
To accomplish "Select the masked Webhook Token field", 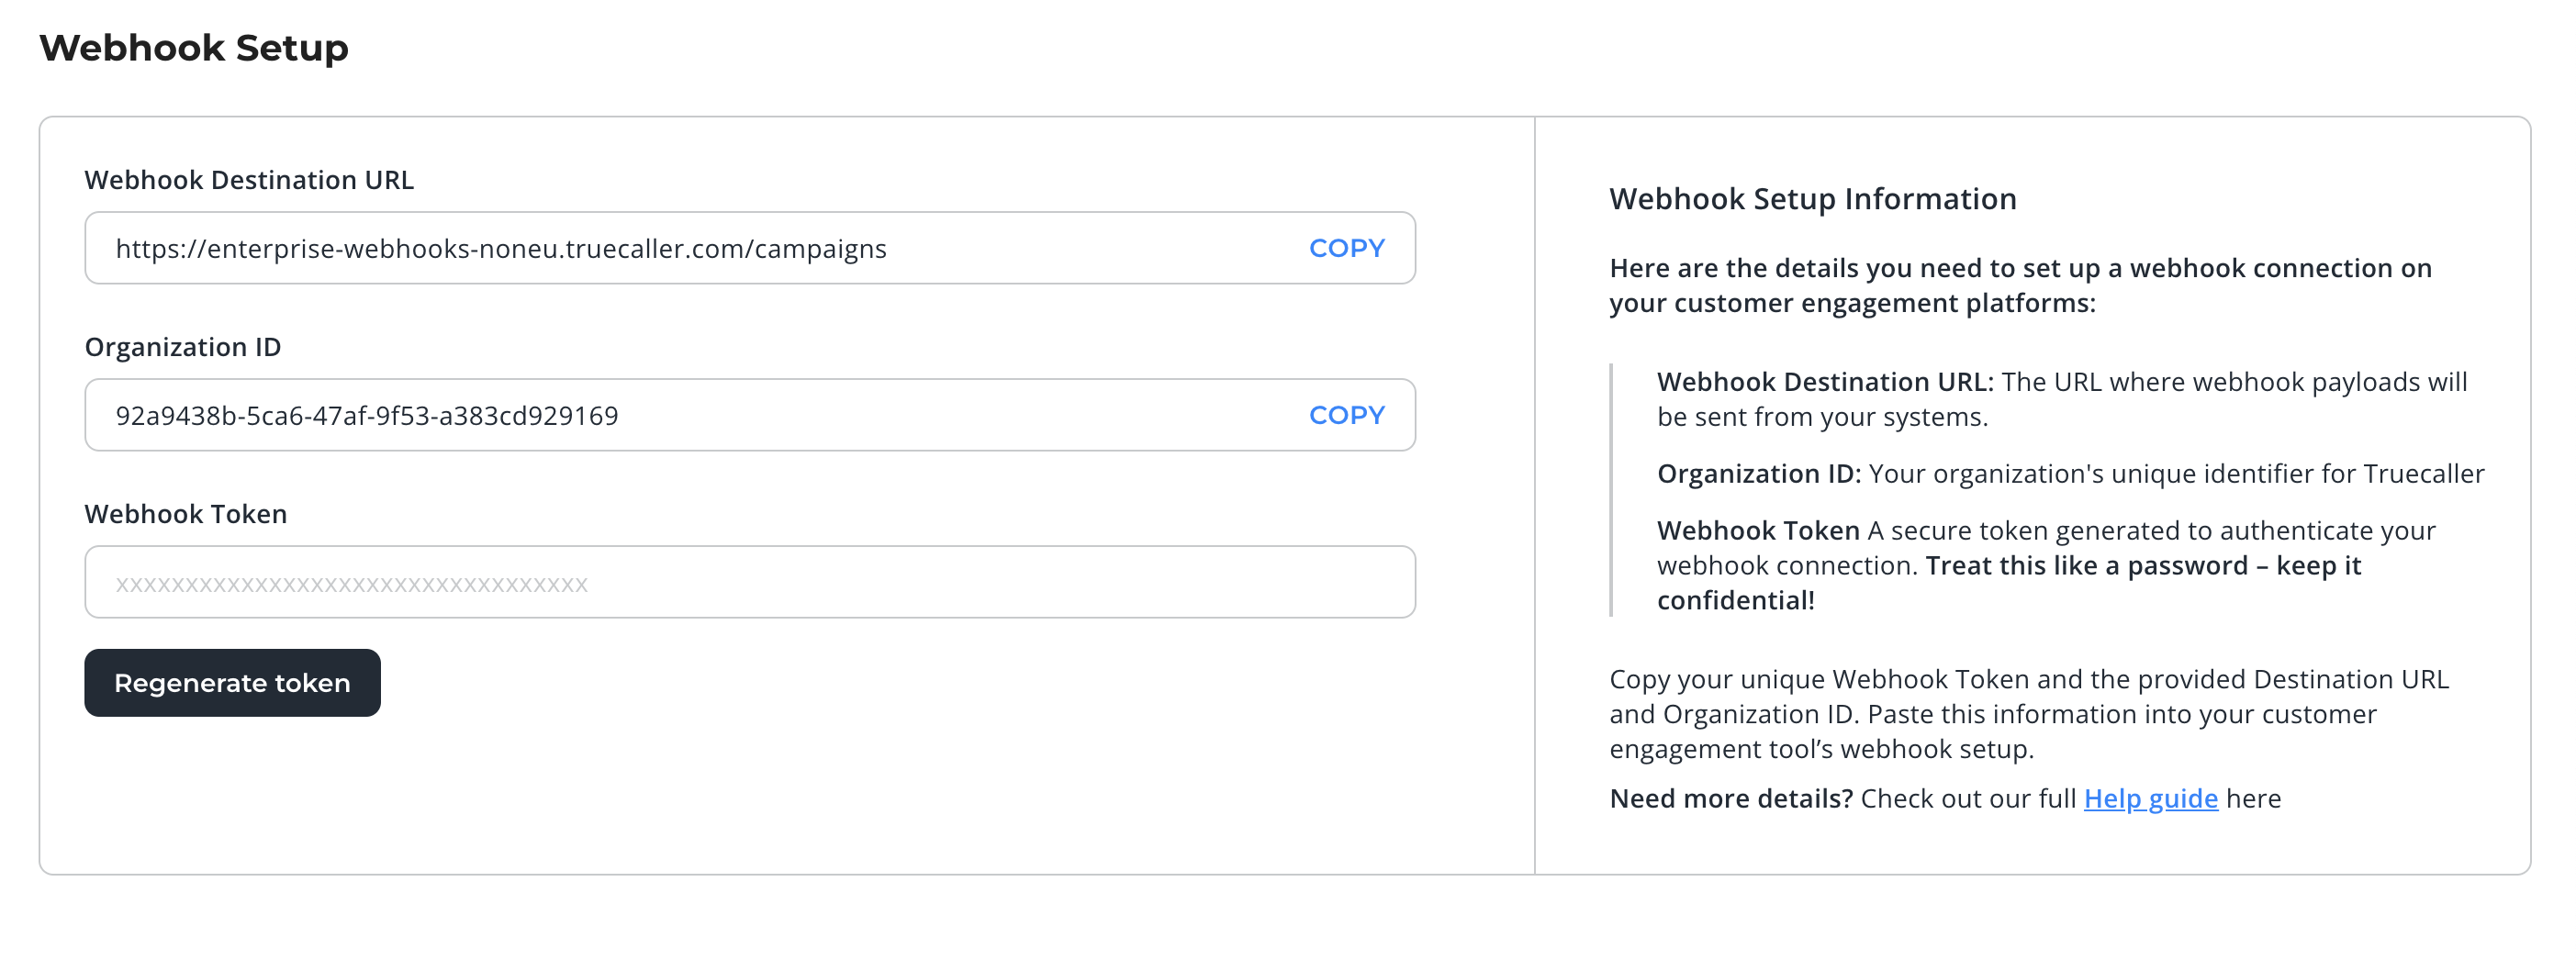I will coord(750,582).
